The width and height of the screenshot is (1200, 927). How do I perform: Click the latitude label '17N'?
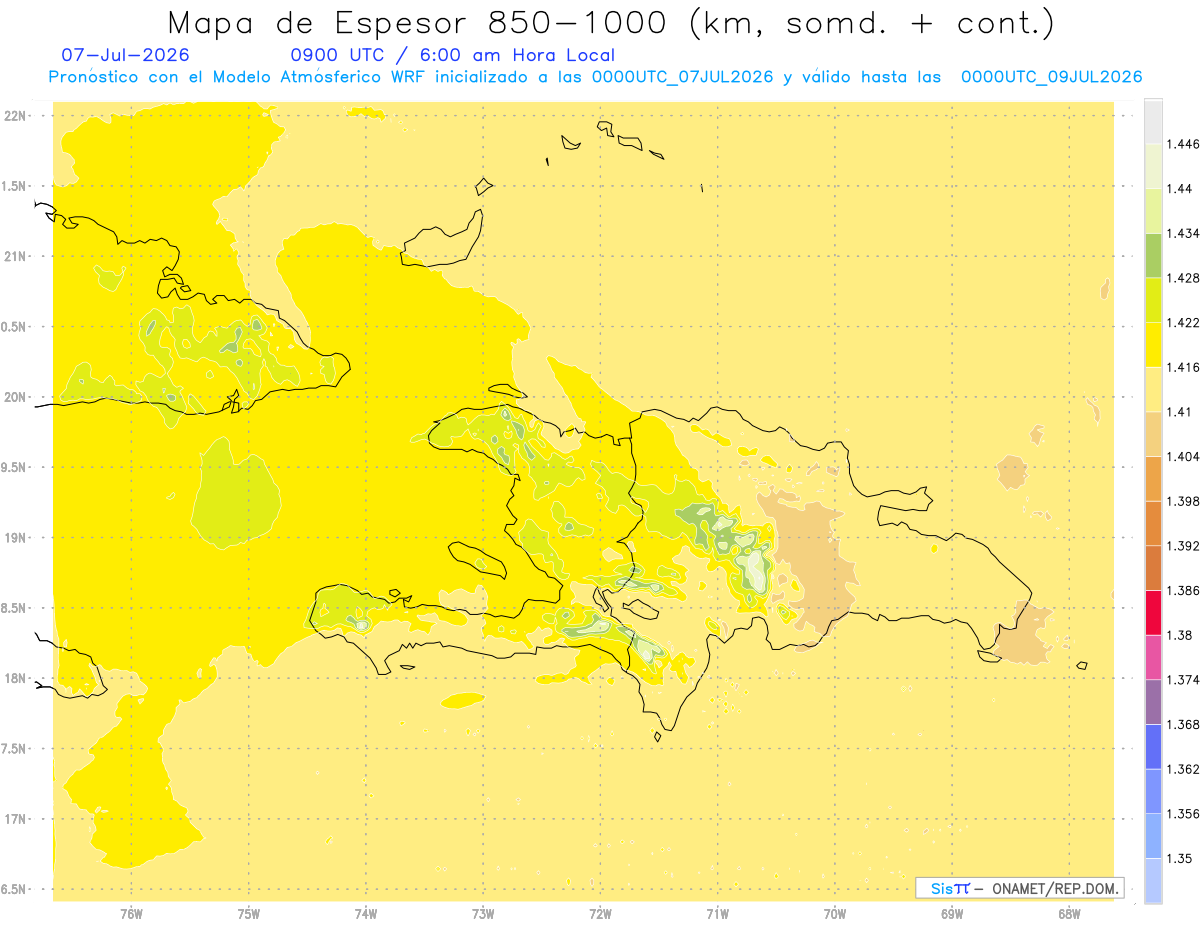(x=15, y=819)
